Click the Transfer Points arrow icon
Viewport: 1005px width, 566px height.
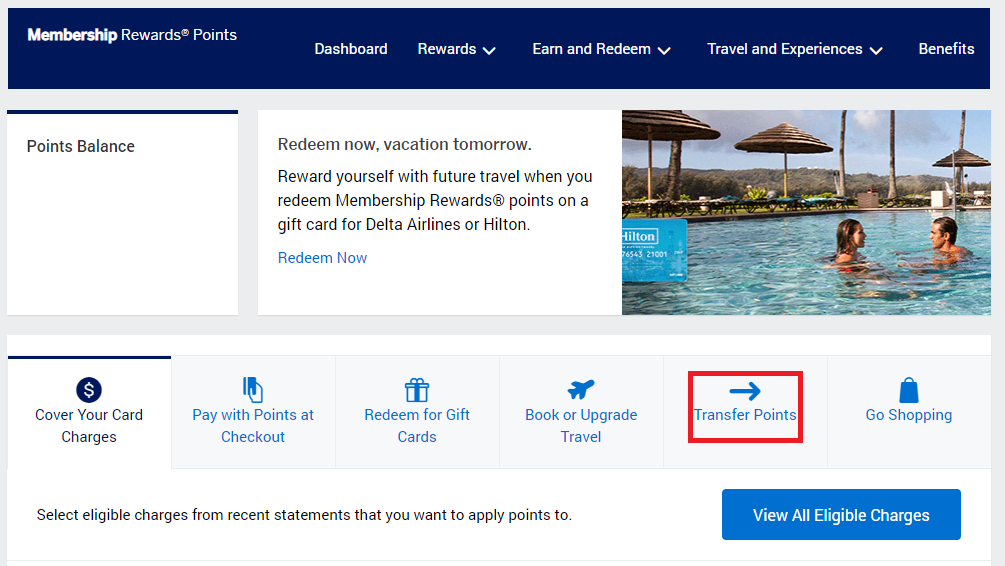click(745, 391)
